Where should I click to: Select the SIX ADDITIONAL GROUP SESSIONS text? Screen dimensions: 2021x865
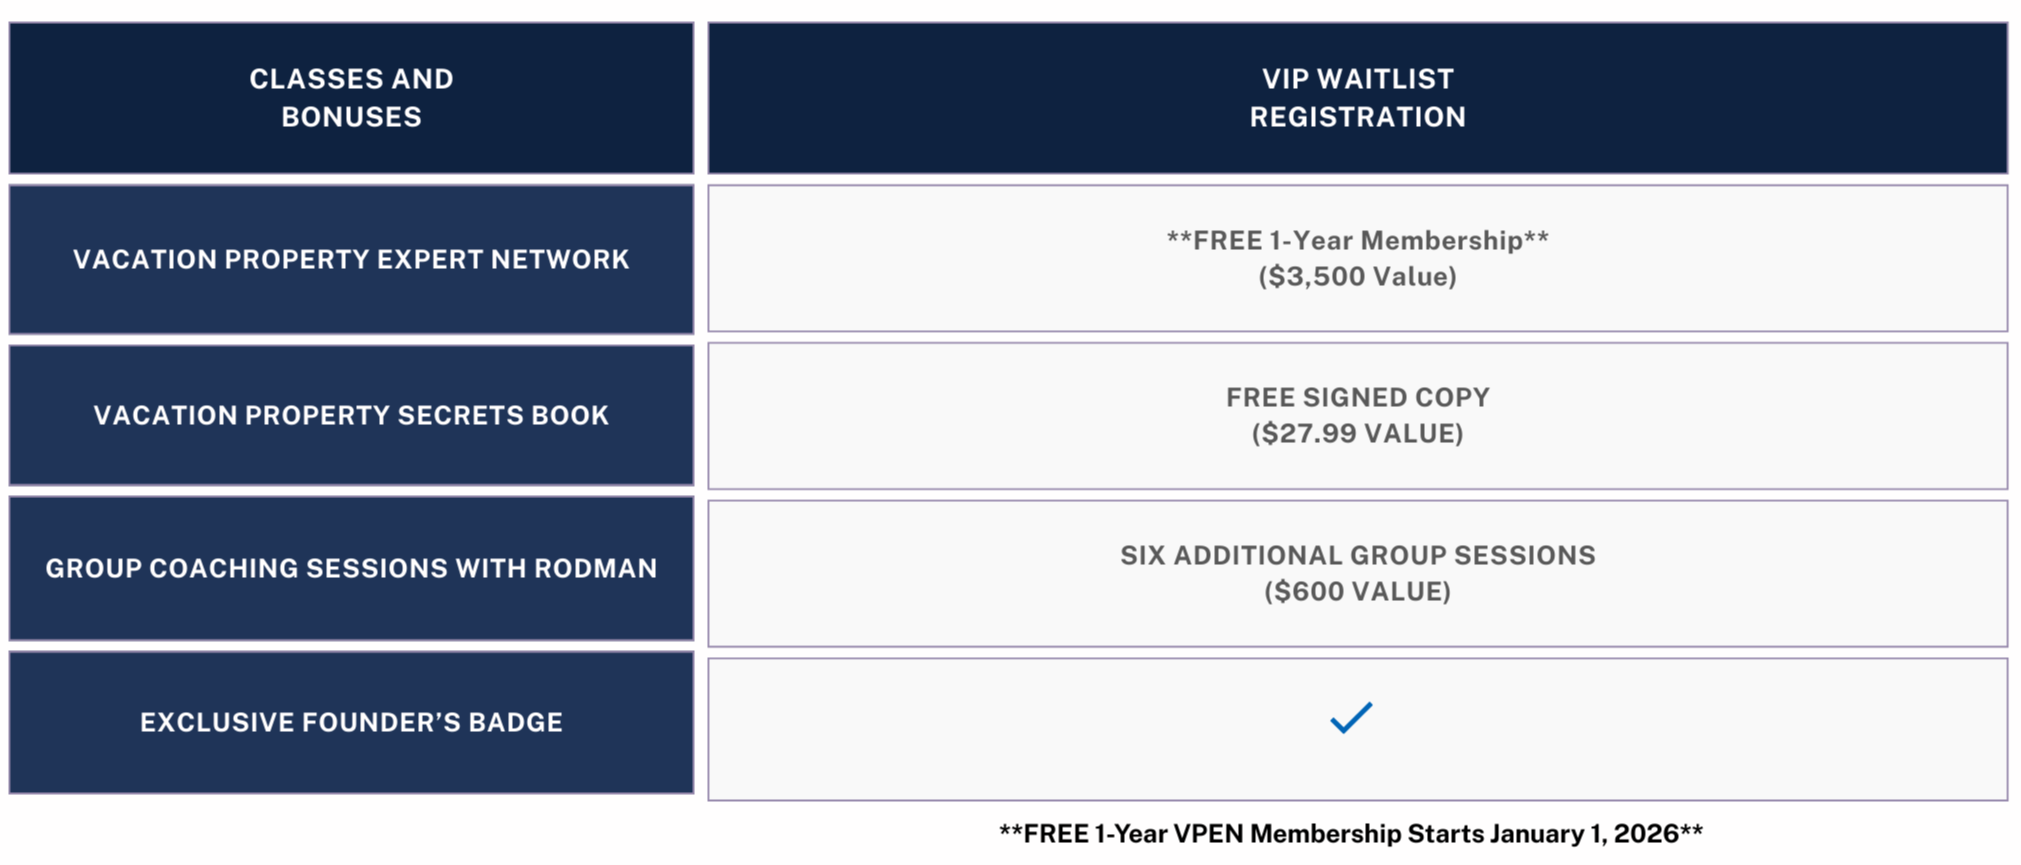click(x=1357, y=556)
